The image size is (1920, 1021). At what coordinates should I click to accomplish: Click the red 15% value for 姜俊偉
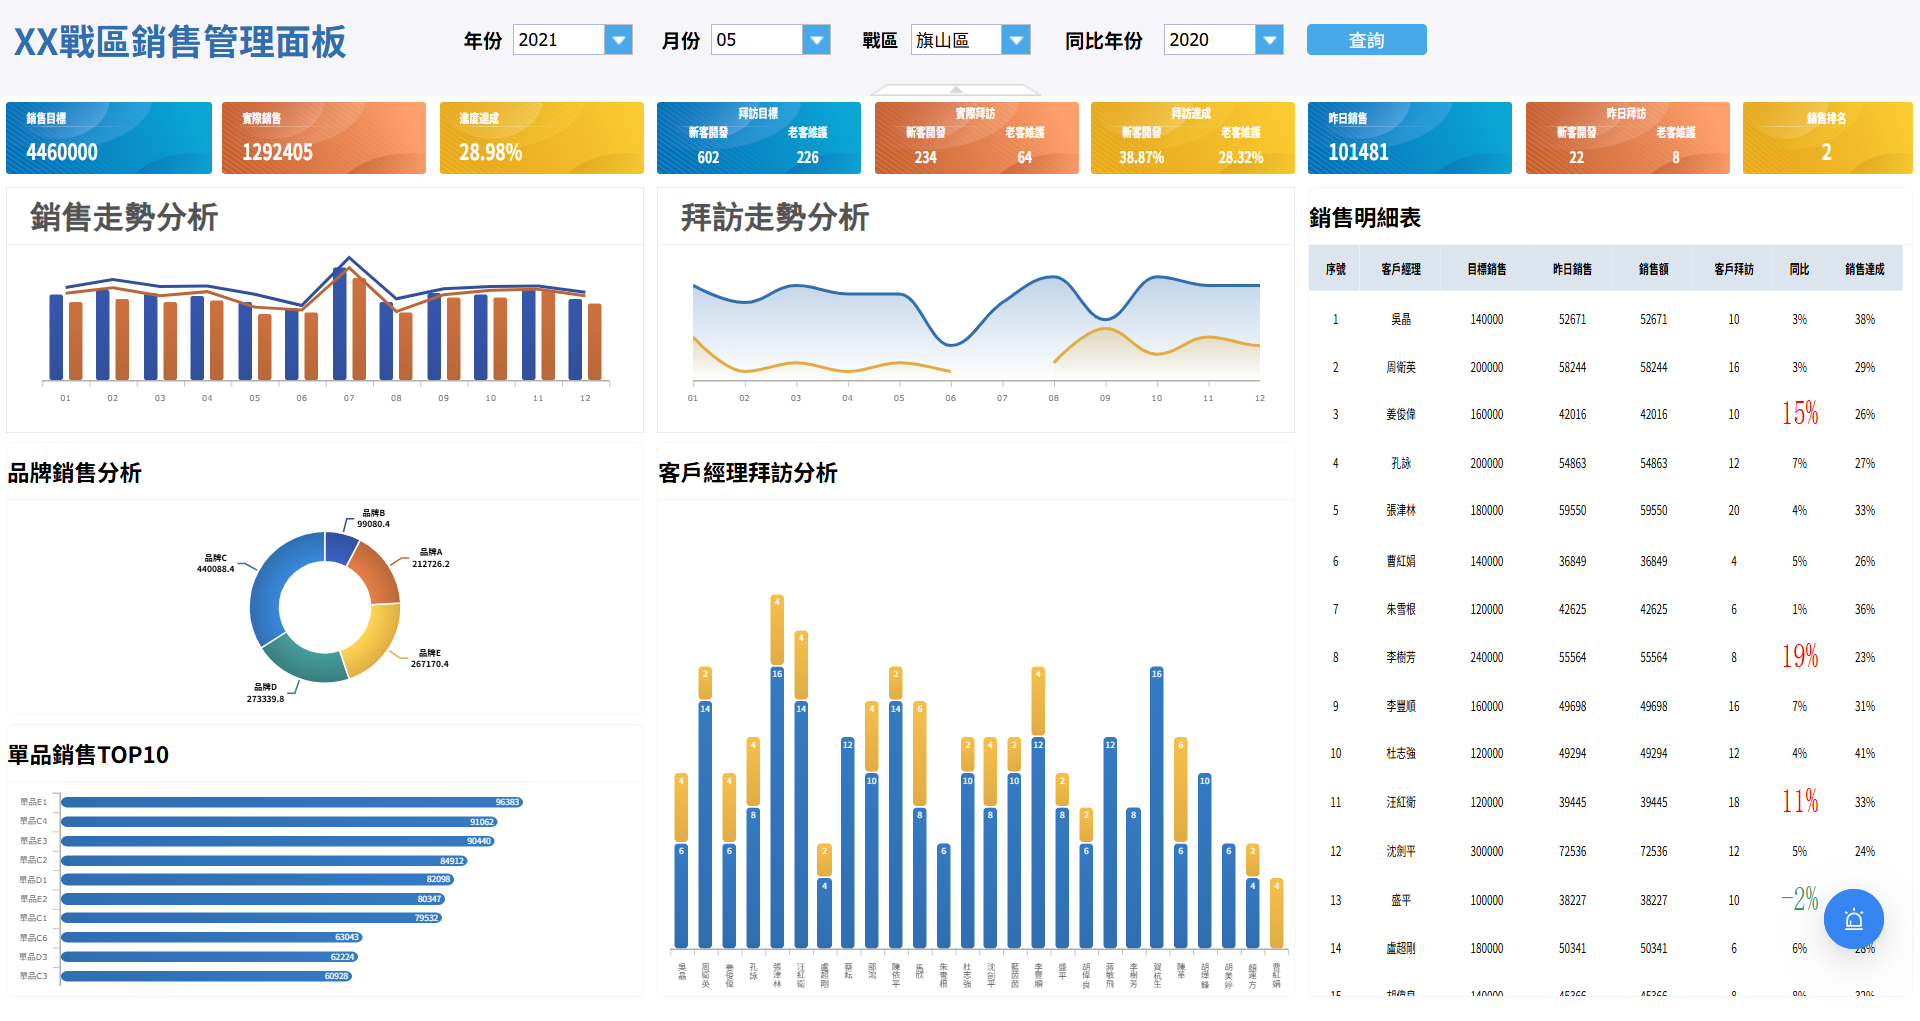click(x=1801, y=413)
